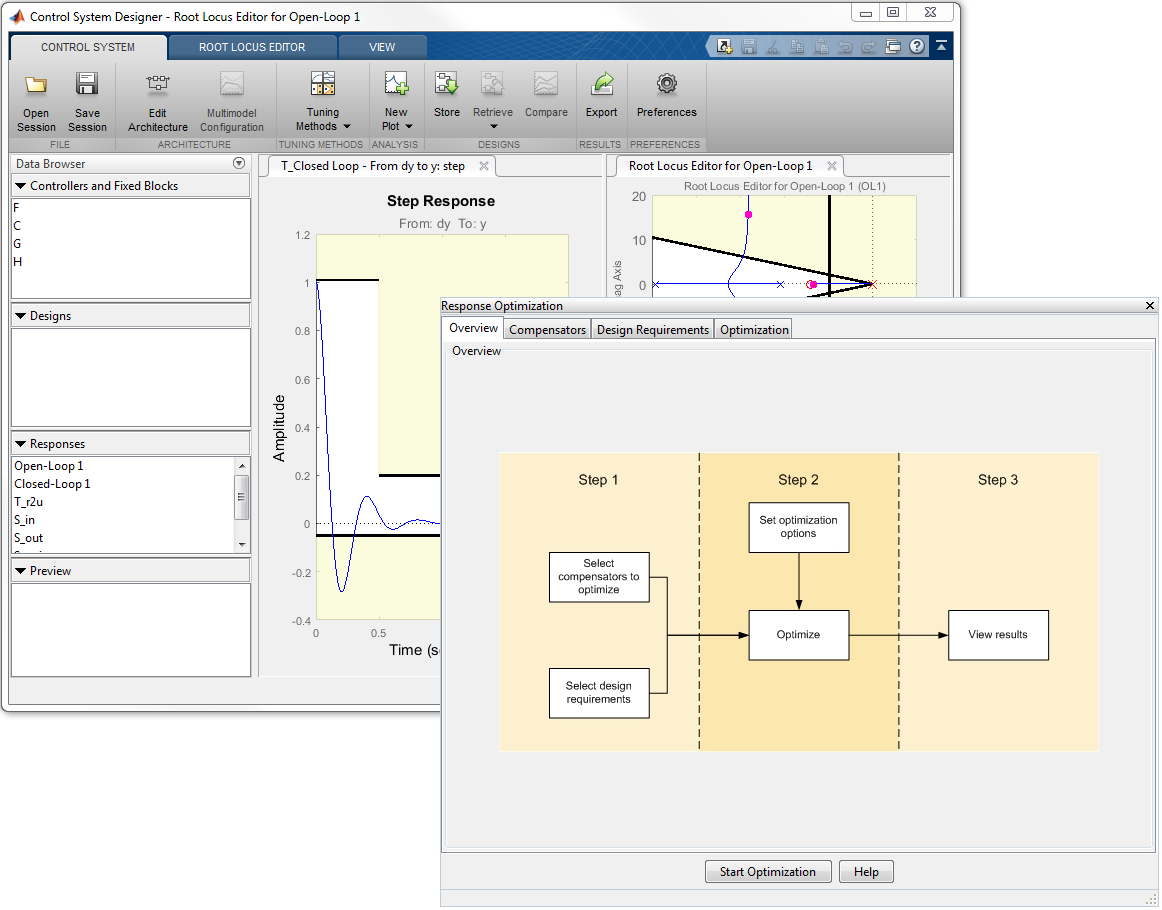
Task: Click the Select design requirements box
Action: [599, 693]
